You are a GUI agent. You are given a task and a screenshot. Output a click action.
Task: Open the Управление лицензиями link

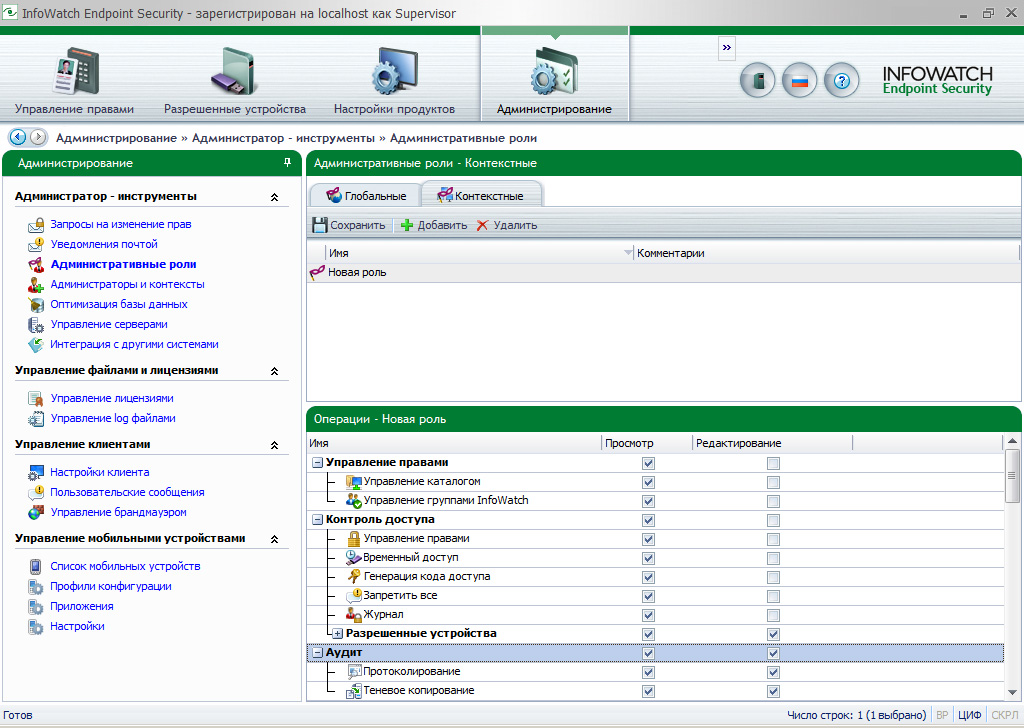coord(112,398)
